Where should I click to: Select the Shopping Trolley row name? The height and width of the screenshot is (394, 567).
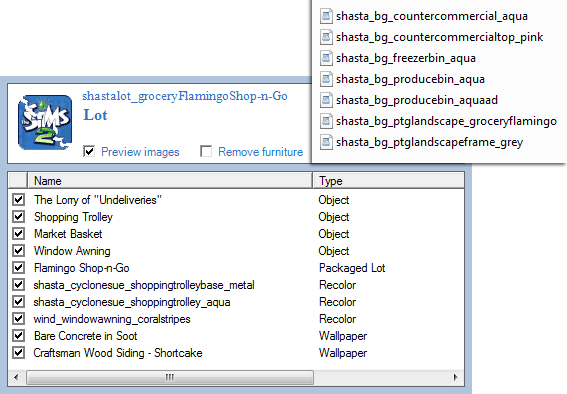tap(73, 217)
